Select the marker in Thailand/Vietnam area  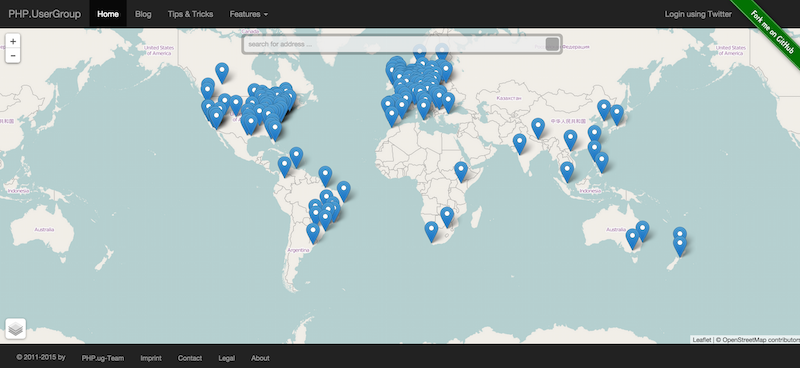coord(570,140)
